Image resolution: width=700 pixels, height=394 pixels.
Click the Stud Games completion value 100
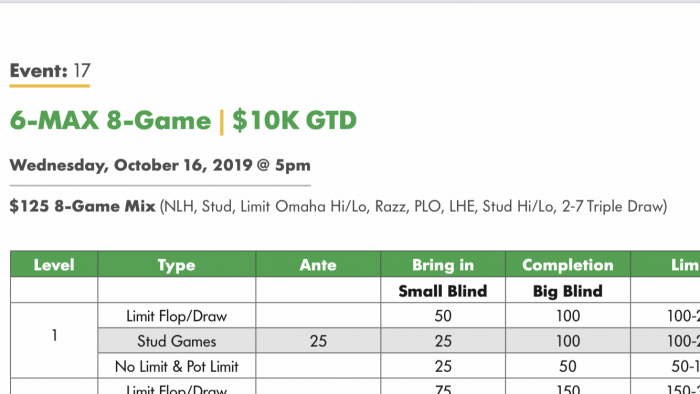(568, 341)
